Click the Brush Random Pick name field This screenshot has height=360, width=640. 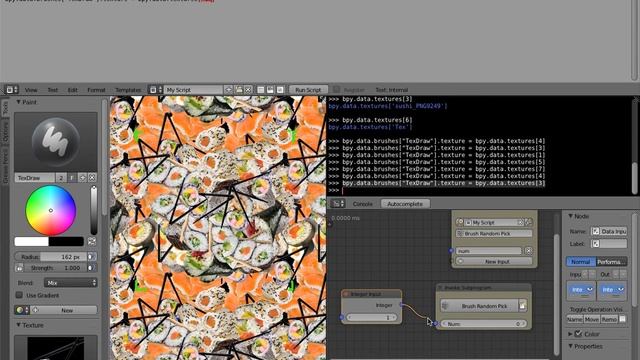pos(494,234)
